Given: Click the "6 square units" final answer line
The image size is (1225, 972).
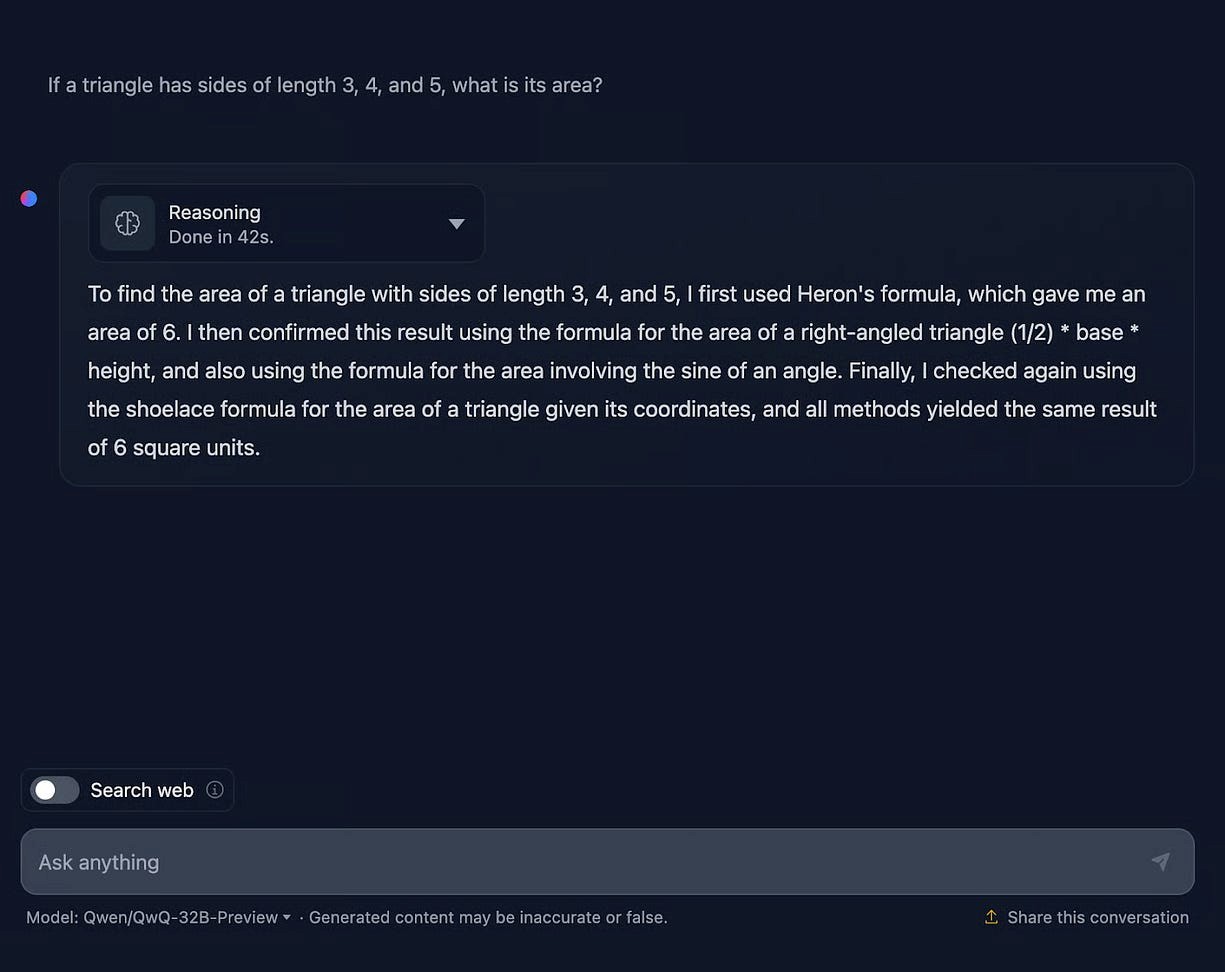Looking at the screenshot, I should pos(174,447).
